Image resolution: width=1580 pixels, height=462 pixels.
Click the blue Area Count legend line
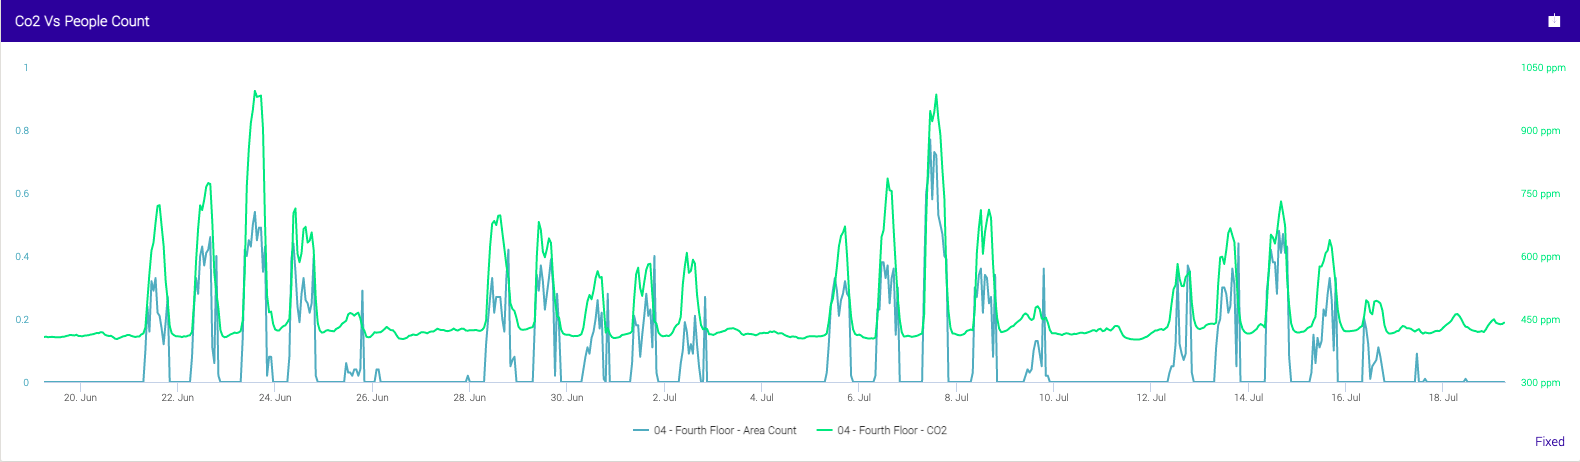coord(641,431)
